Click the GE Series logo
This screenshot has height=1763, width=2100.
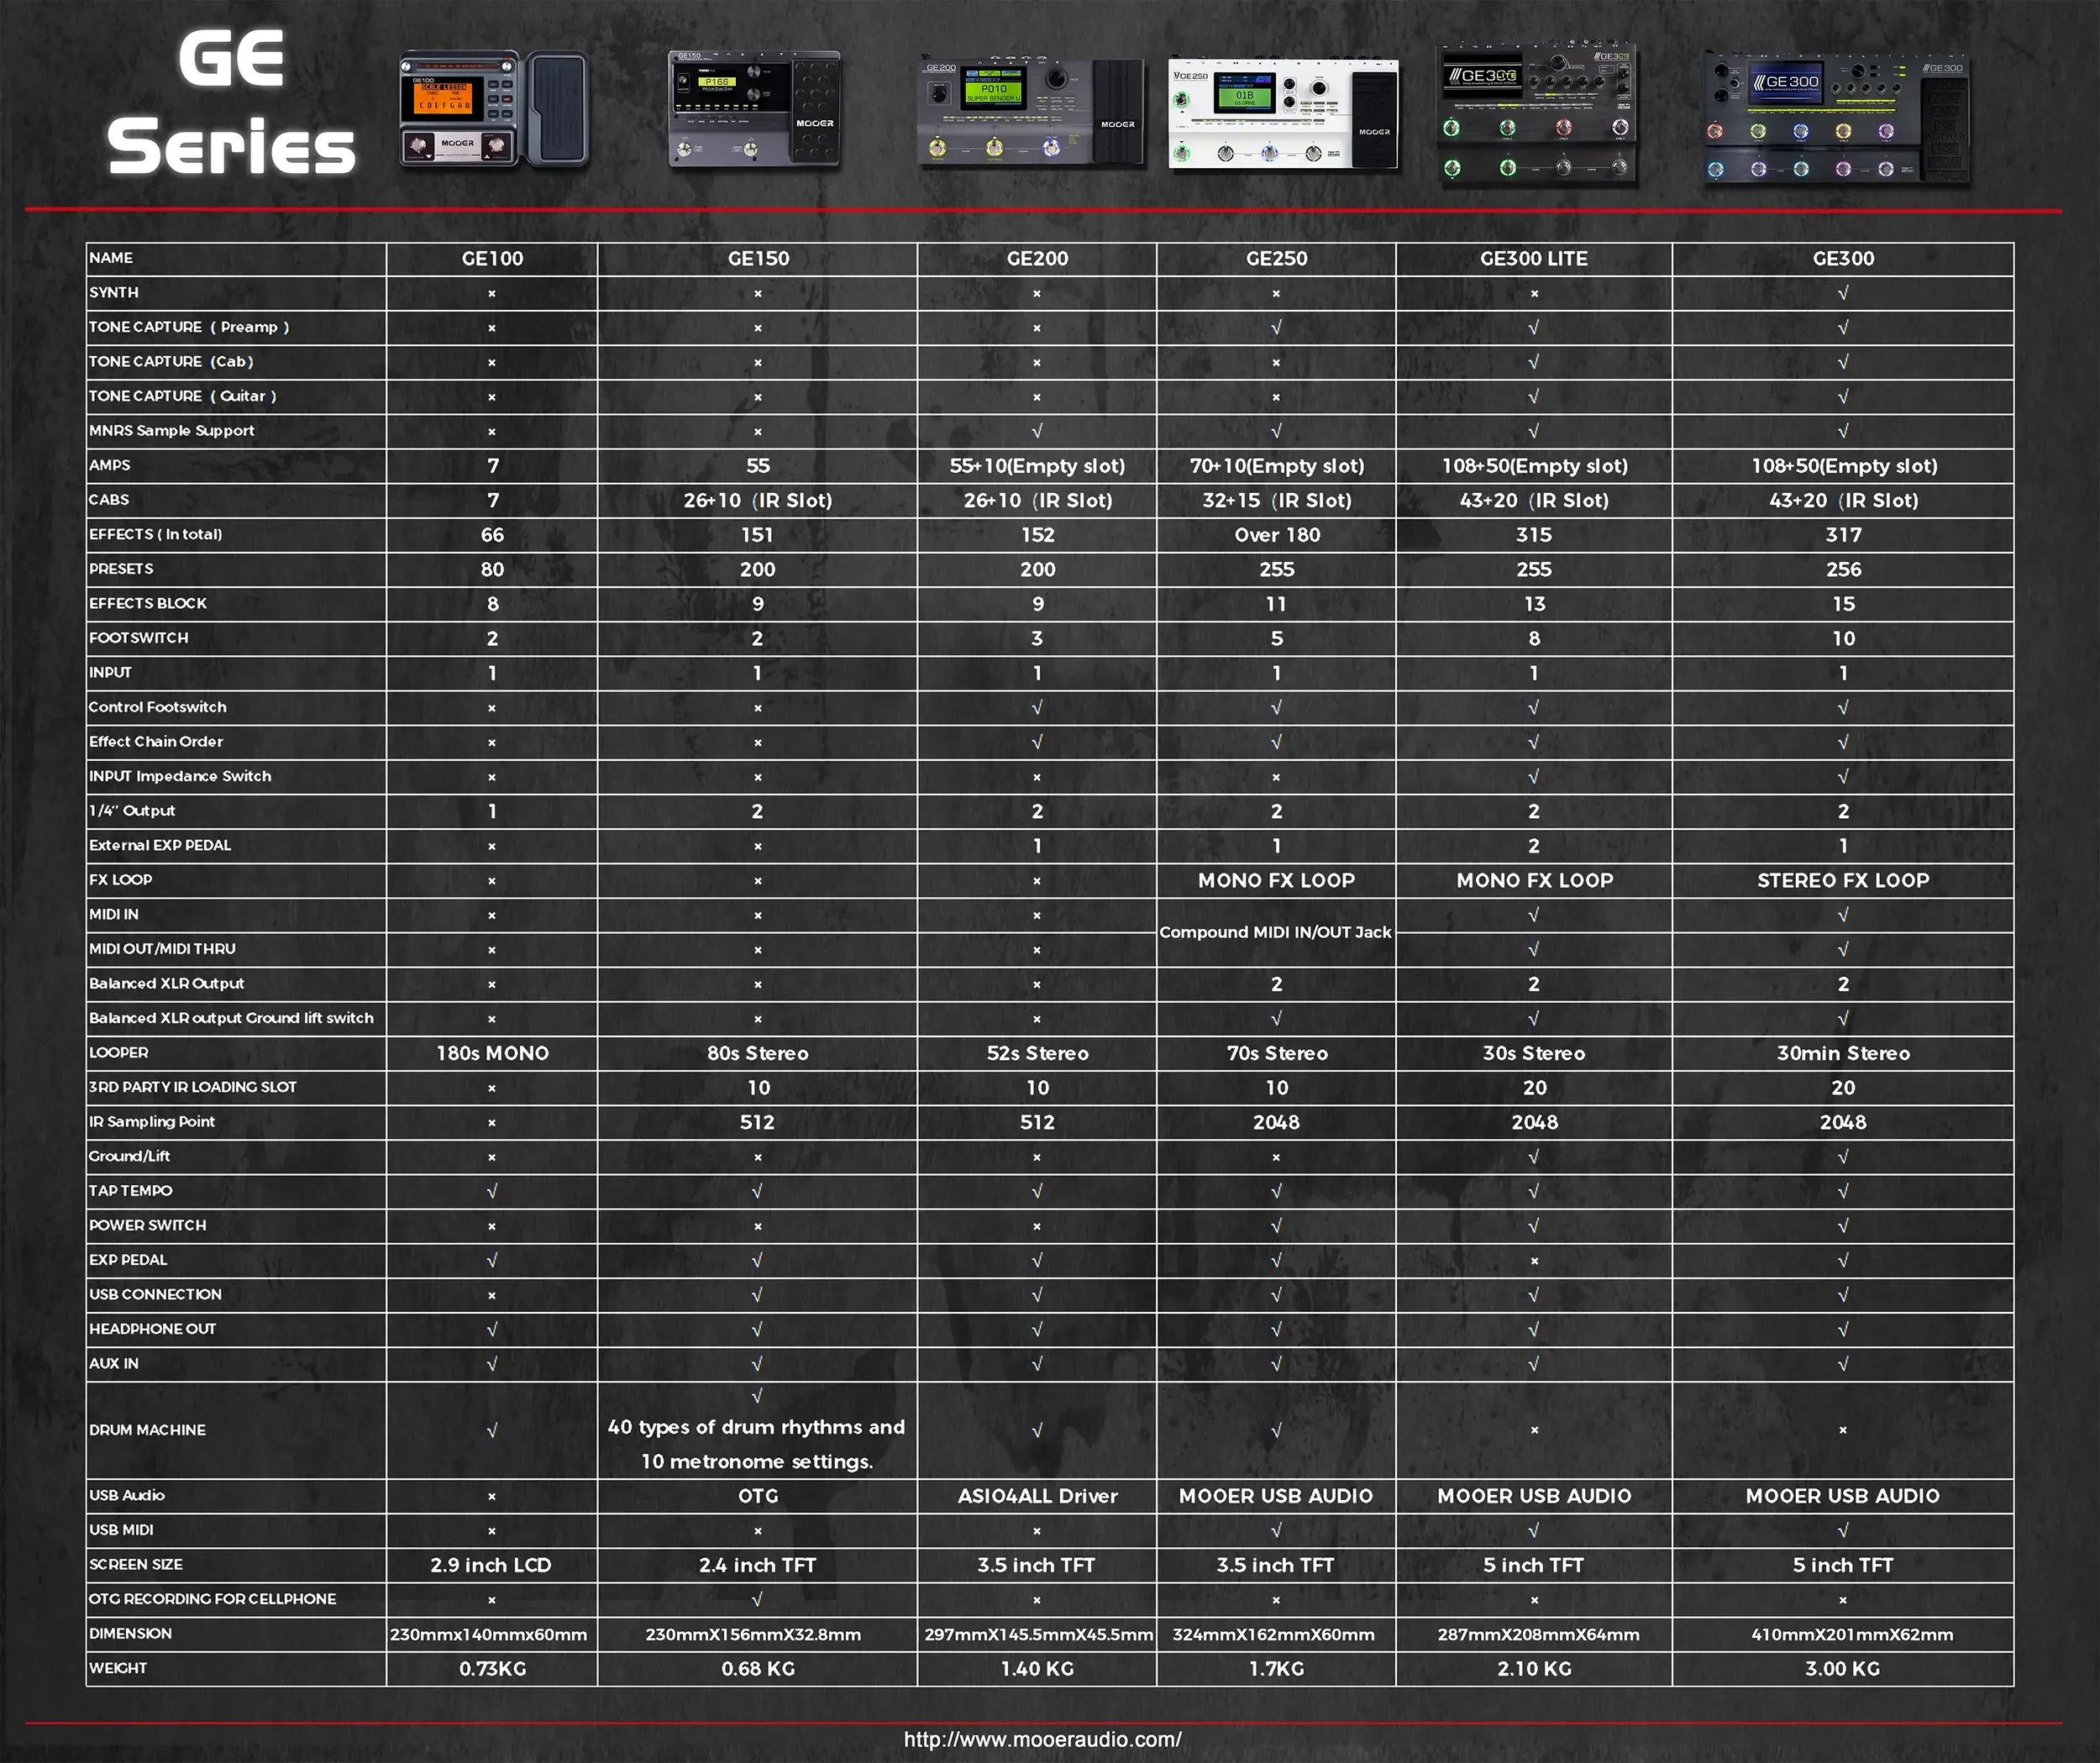click(230, 105)
